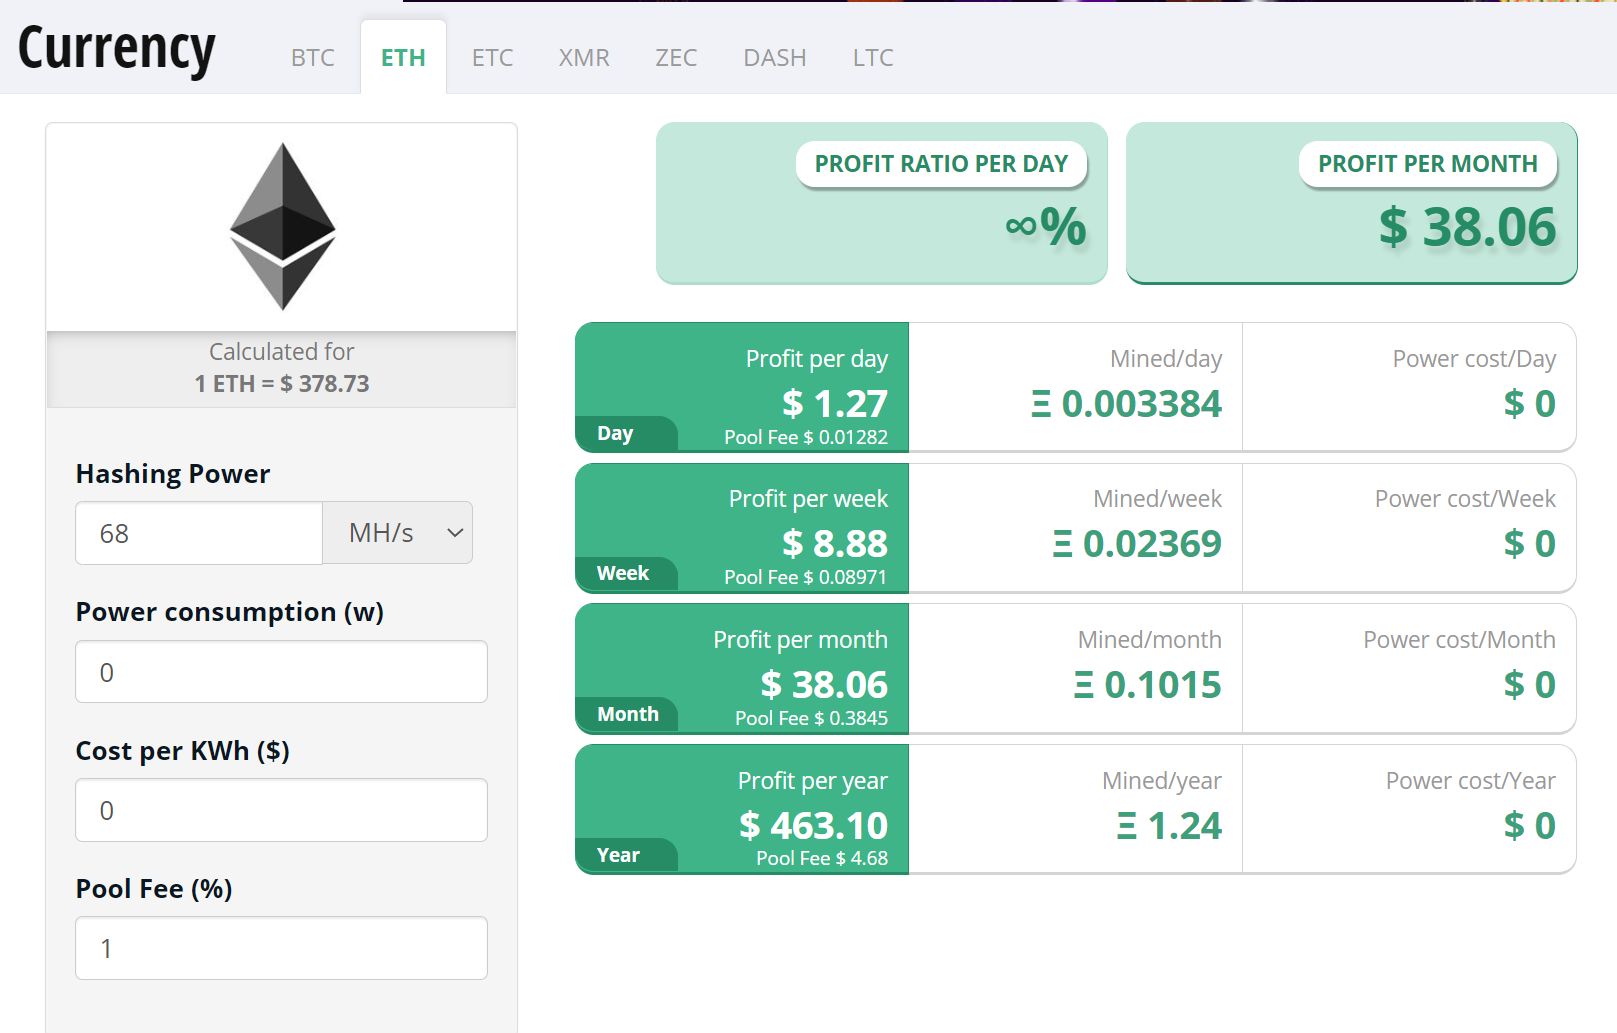Screen dimensions: 1617x1033
Task: Select the DASH currency tab
Action: click(774, 57)
